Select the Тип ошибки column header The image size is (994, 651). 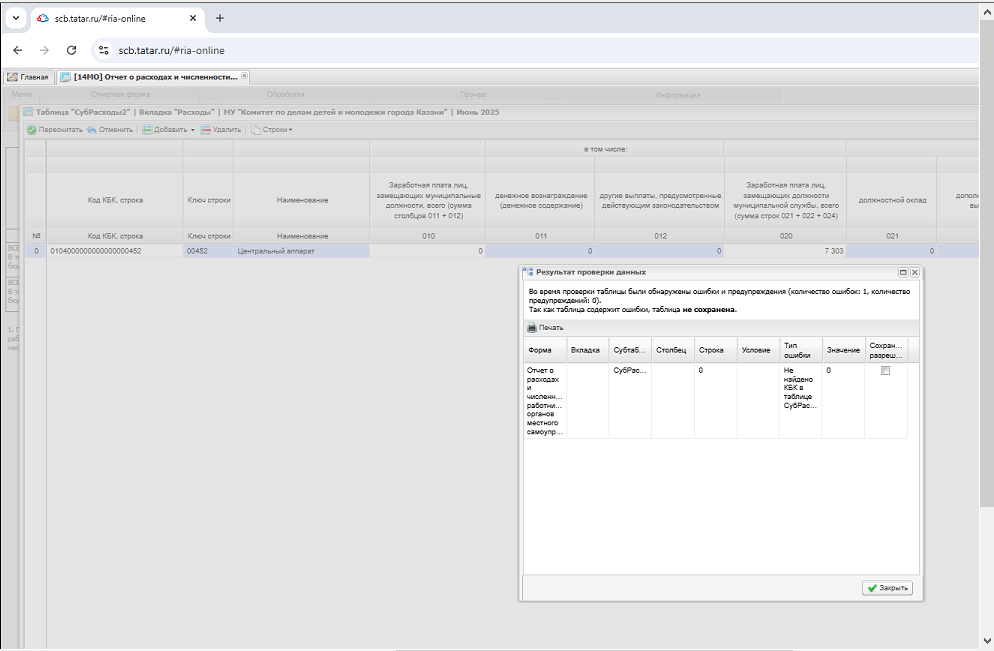click(801, 350)
